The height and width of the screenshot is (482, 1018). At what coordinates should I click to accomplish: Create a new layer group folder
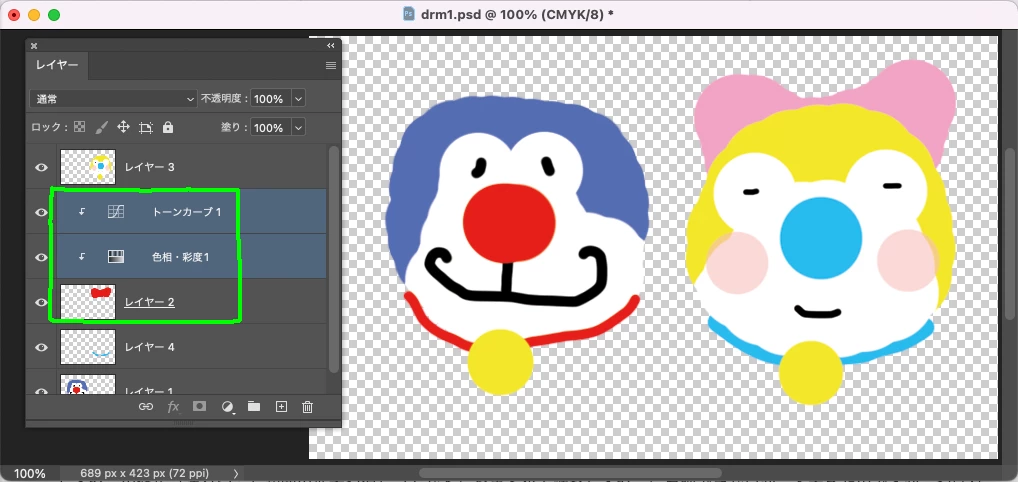tap(254, 407)
